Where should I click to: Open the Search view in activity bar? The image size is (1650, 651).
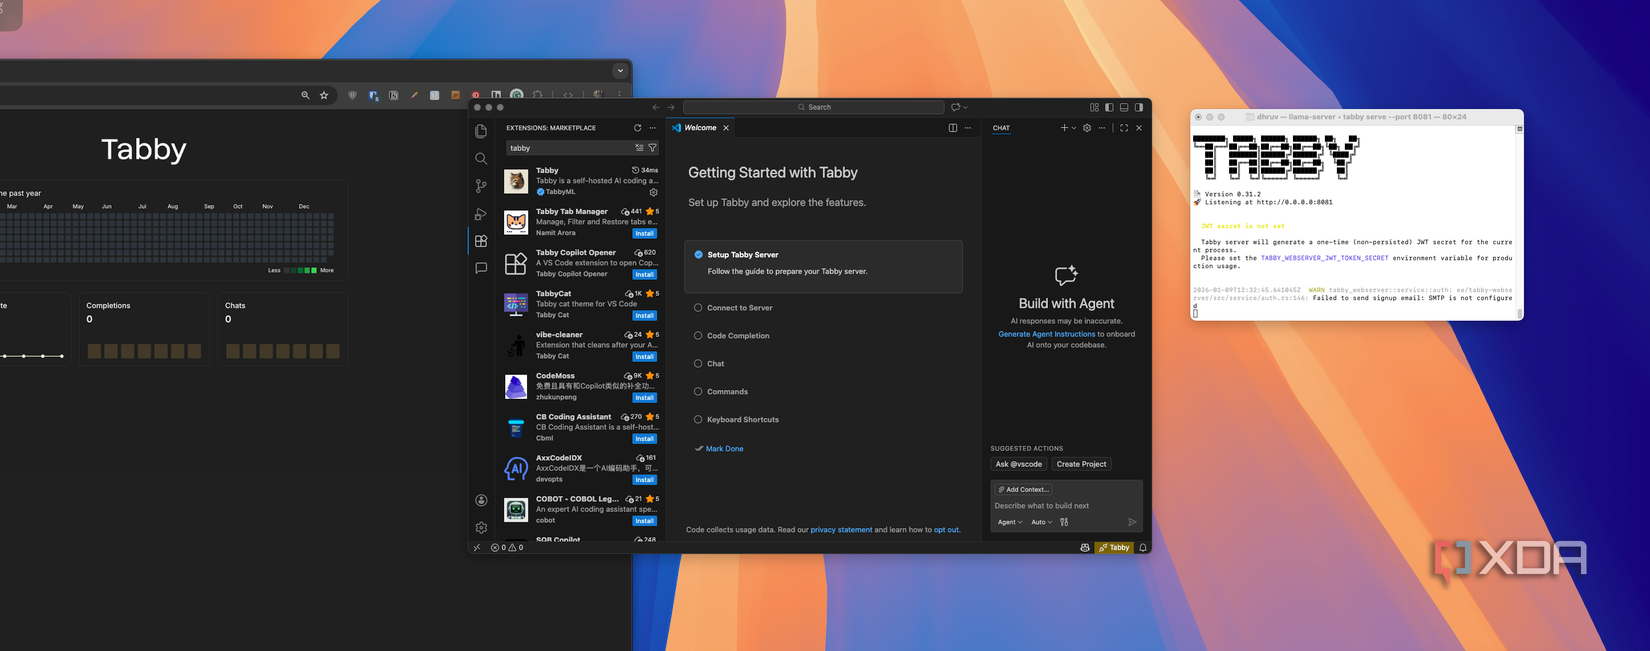coord(481,158)
